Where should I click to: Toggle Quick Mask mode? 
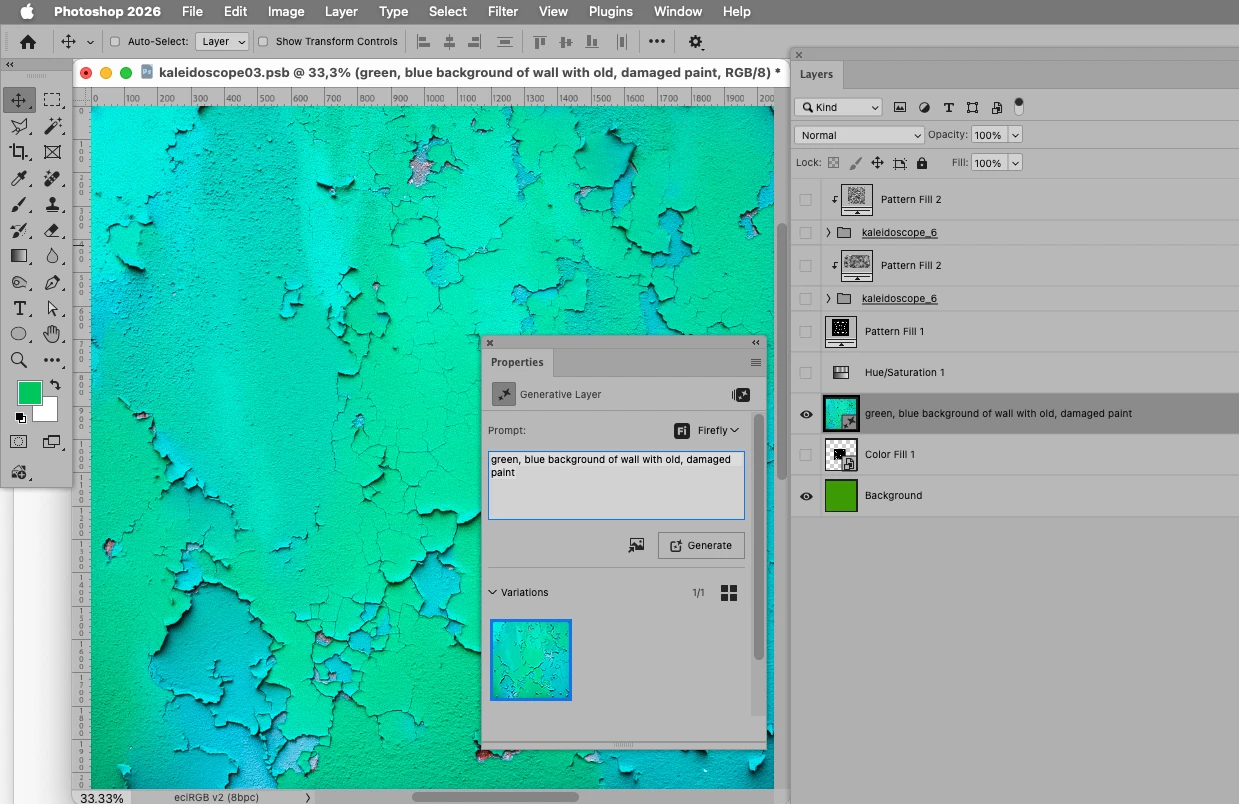(x=19, y=441)
